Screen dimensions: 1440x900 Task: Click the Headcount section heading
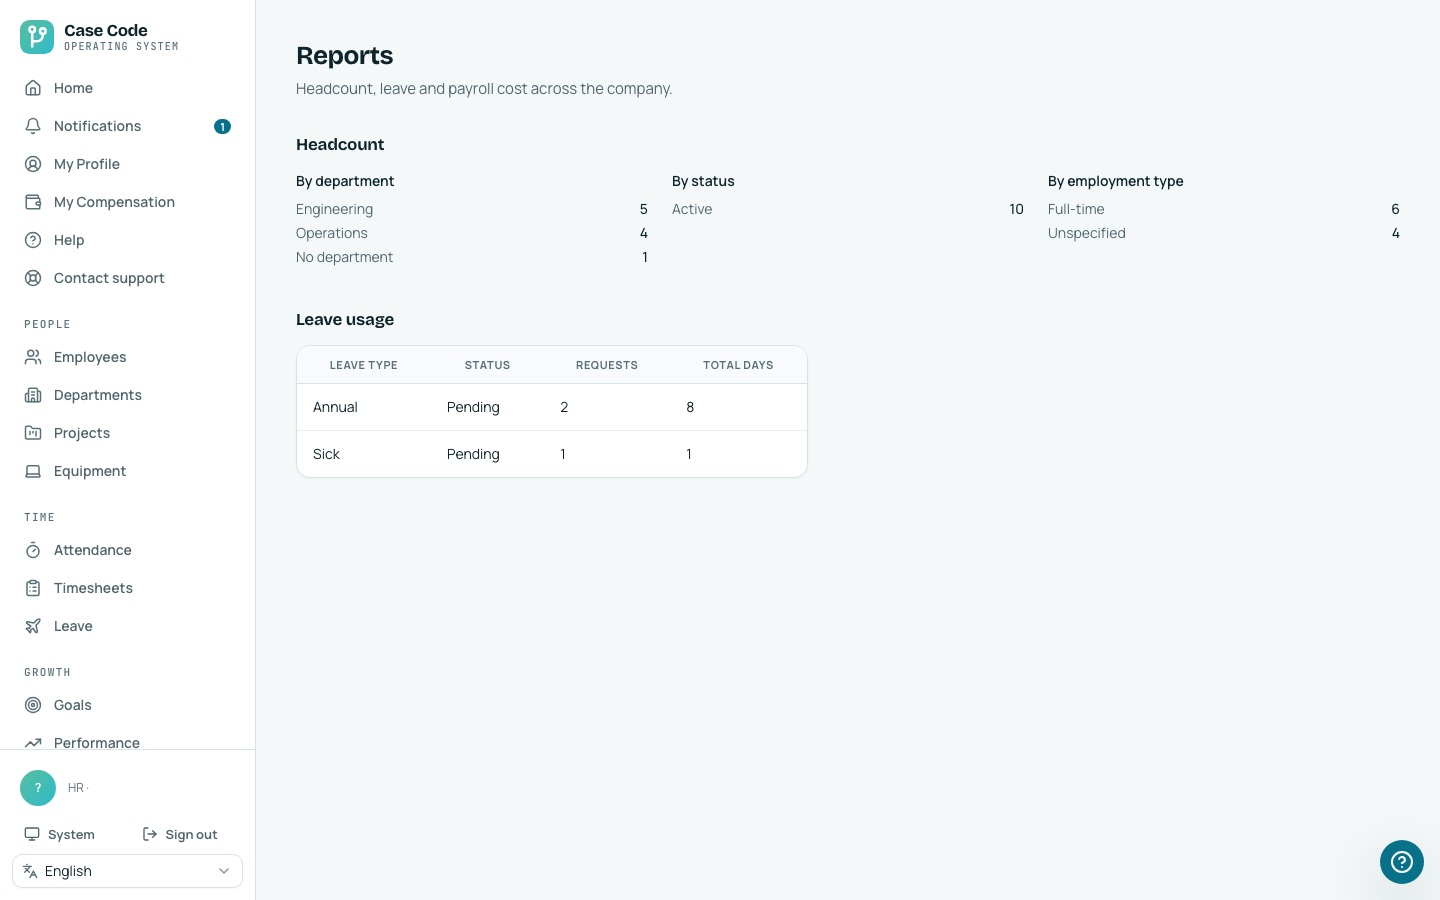click(340, 145)
